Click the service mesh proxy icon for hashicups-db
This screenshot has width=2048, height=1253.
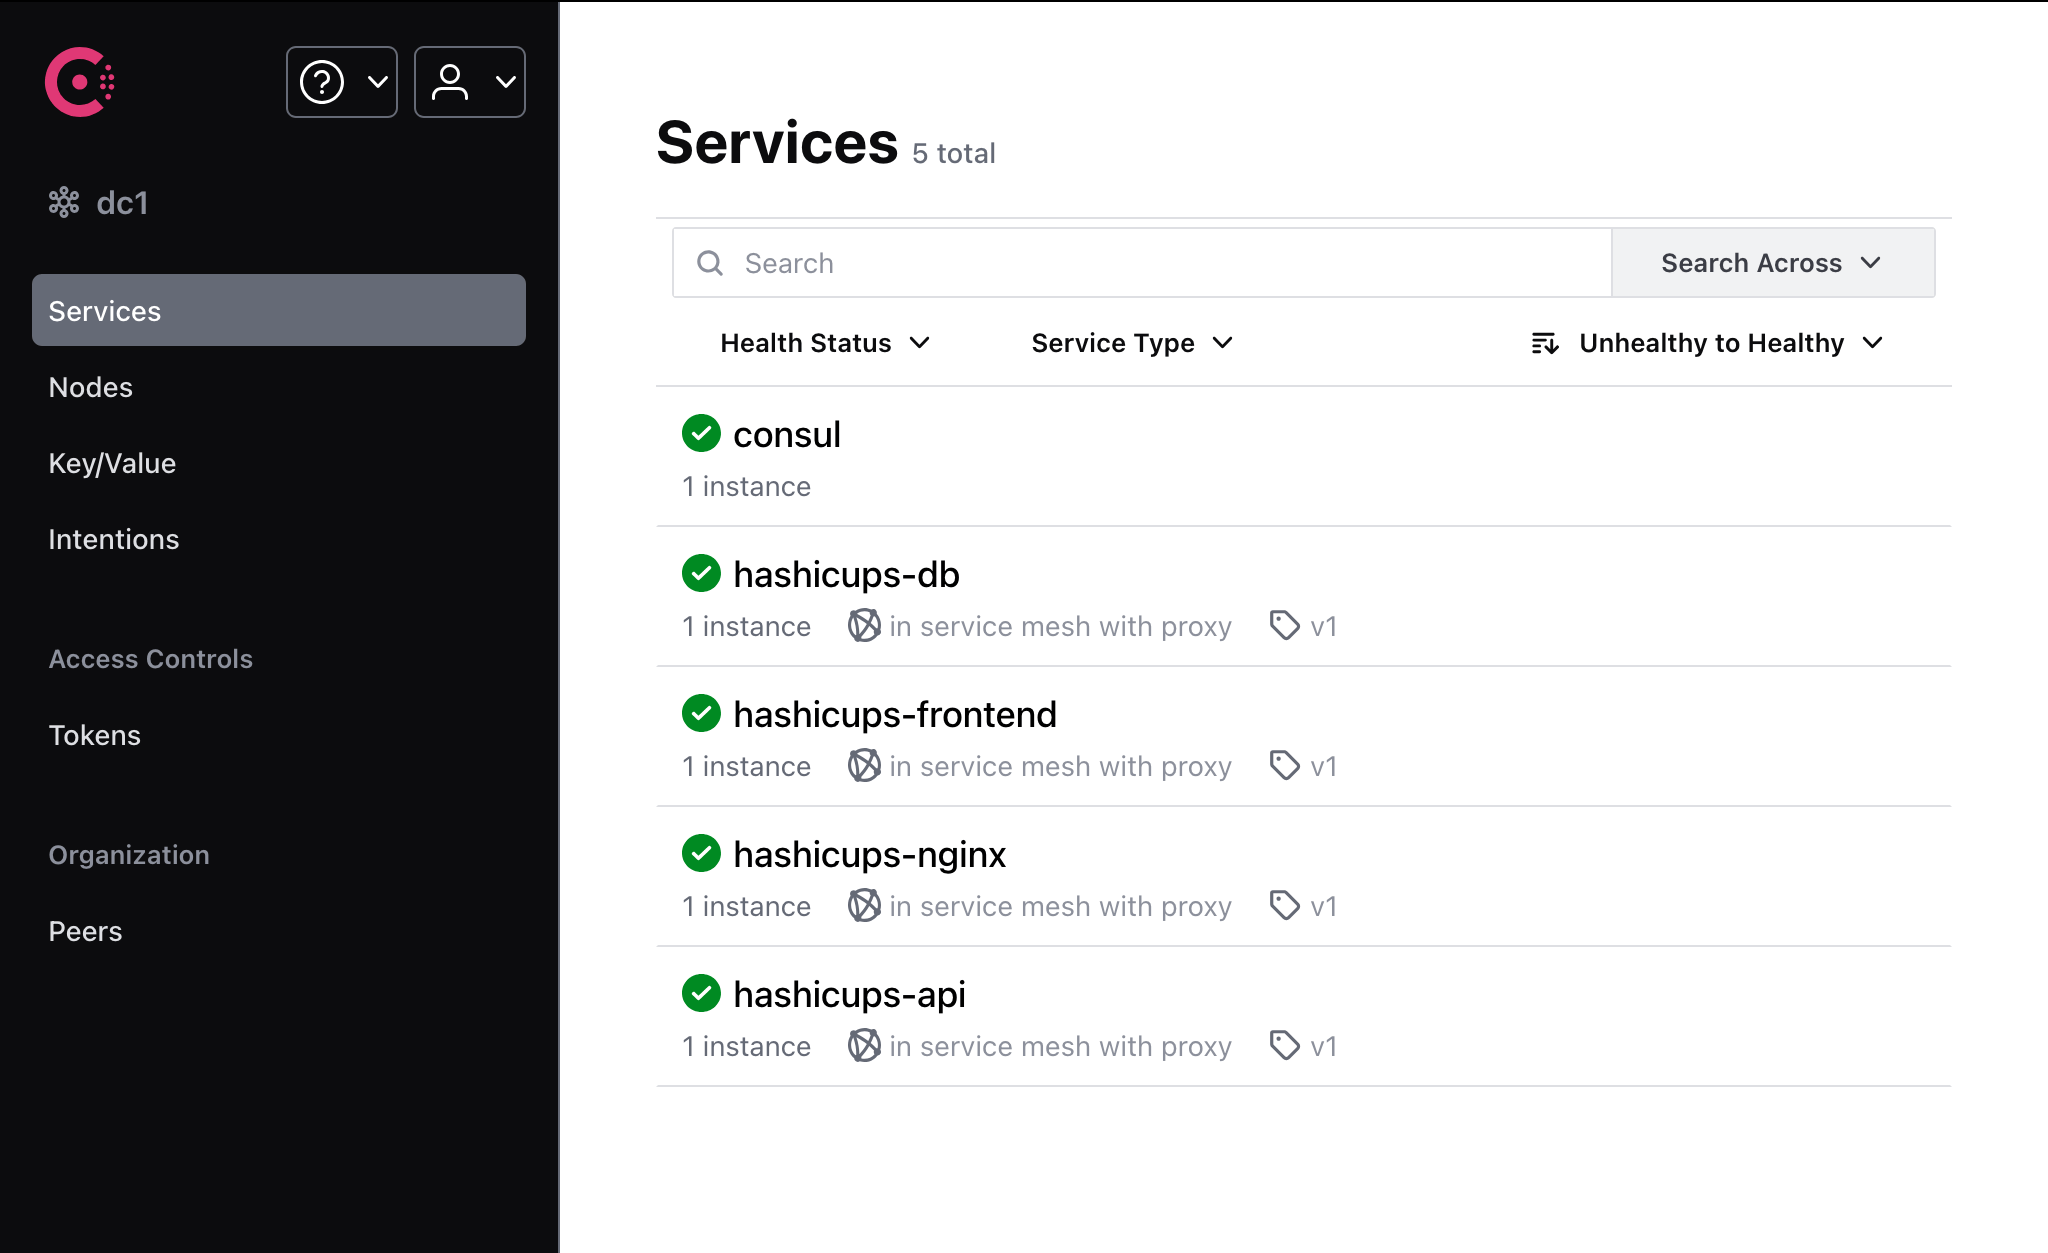pos(863,626)
